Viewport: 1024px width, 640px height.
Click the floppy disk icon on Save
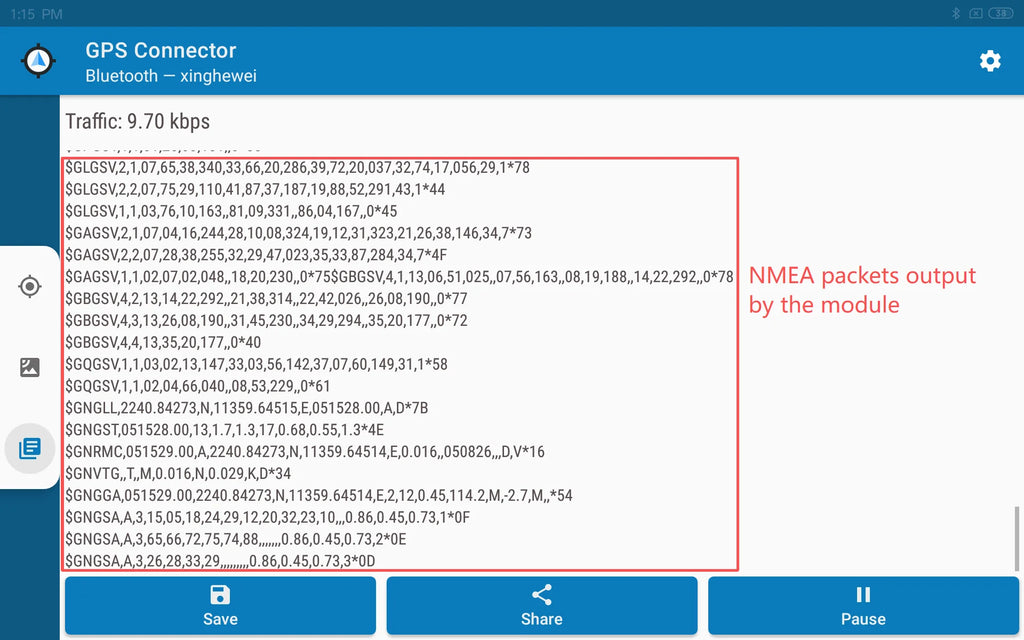click(220, 595)
